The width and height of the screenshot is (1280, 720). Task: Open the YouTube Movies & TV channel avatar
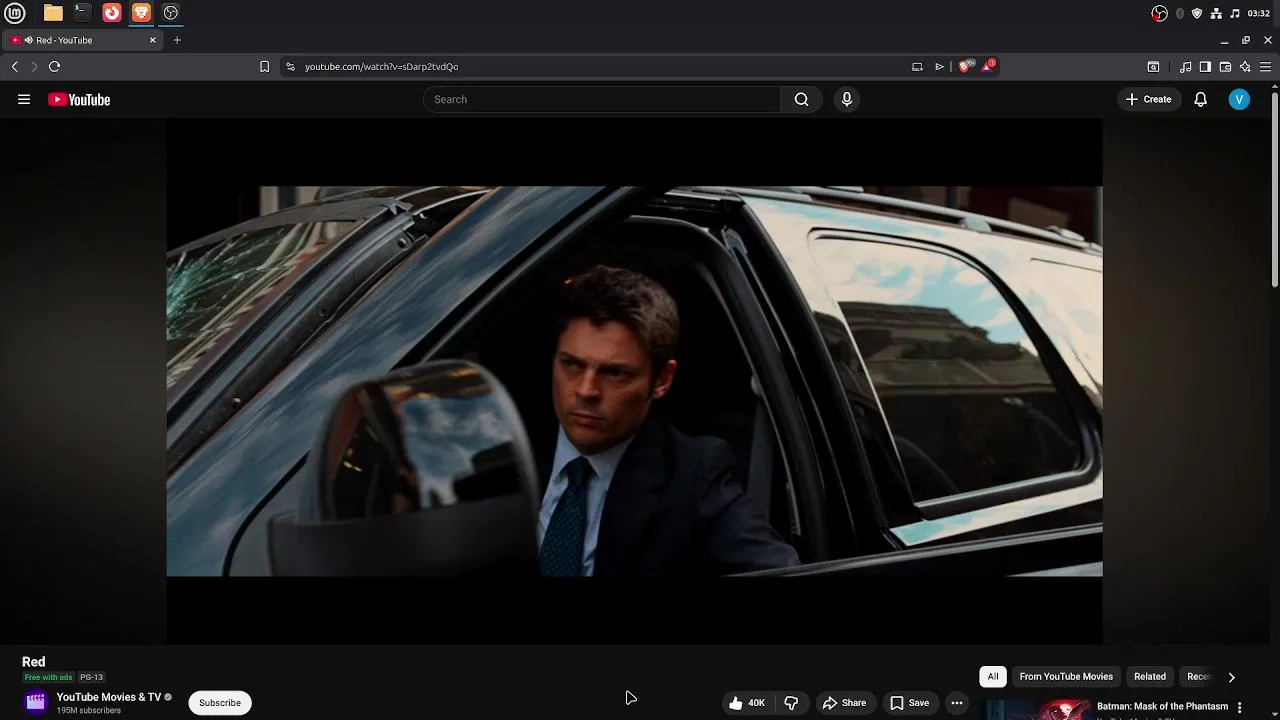[x=36, y=702]
